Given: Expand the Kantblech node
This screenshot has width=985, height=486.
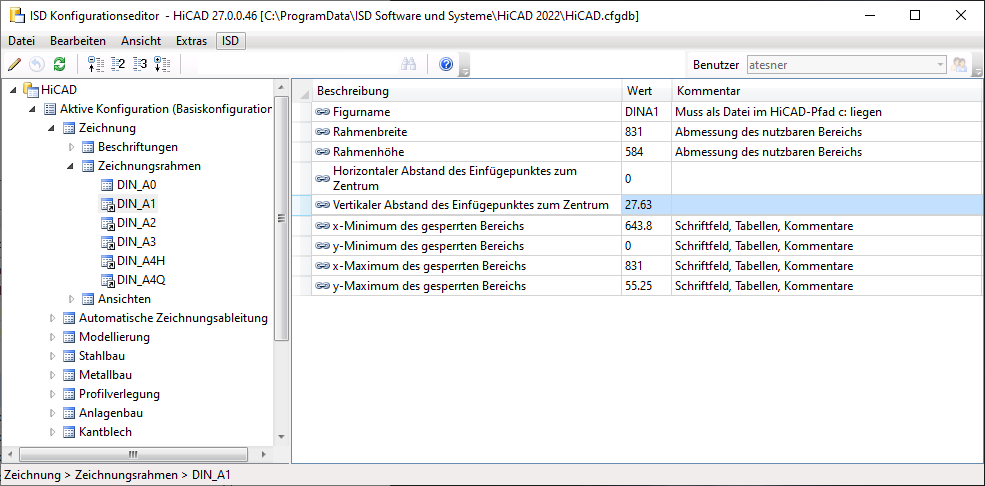Looking at the screenshot, I should (x=52, y=432).
